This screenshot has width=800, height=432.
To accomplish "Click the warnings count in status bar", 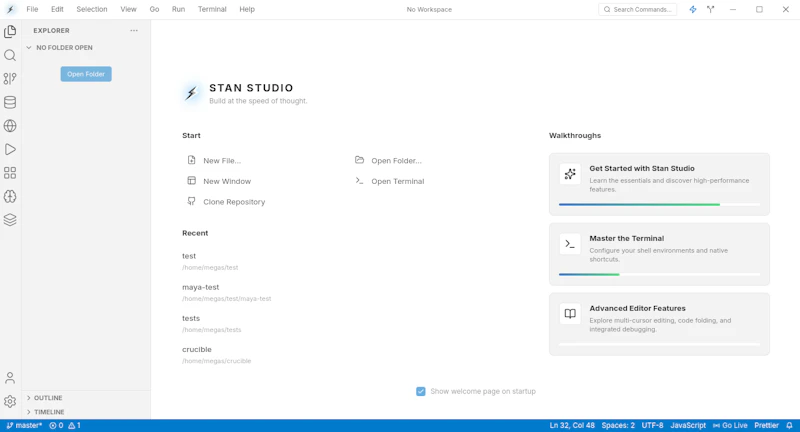I will pyautogui.click(x=74, y=425).
